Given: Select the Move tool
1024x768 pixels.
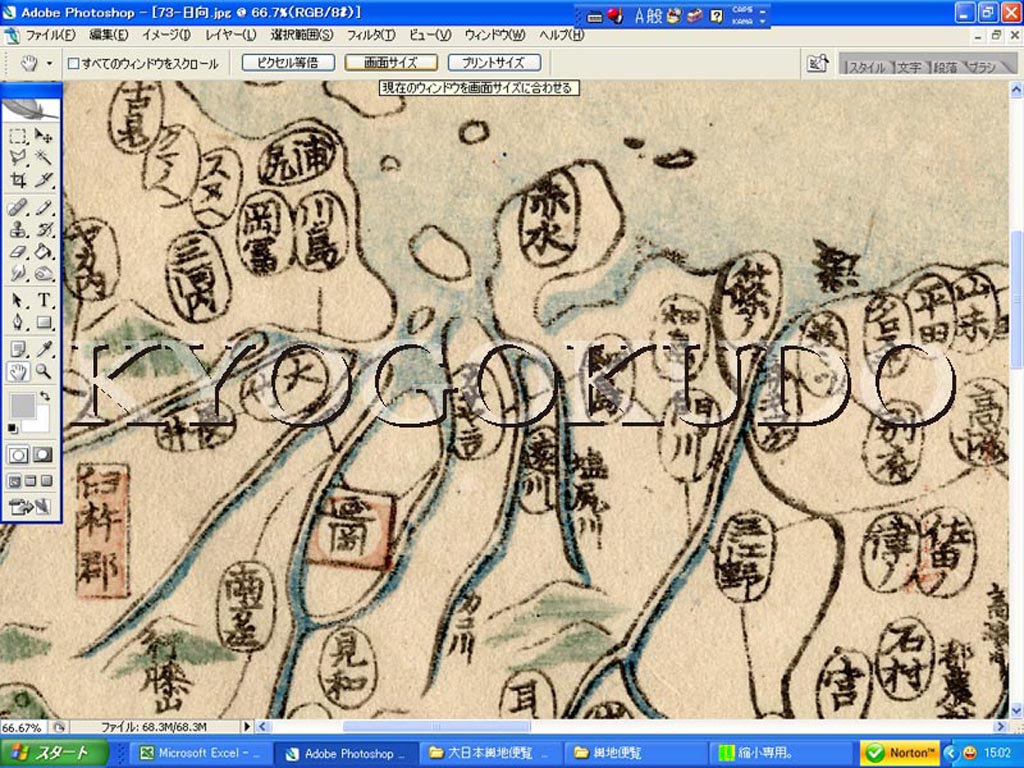Looking at the screenshot, I should 43,136.
